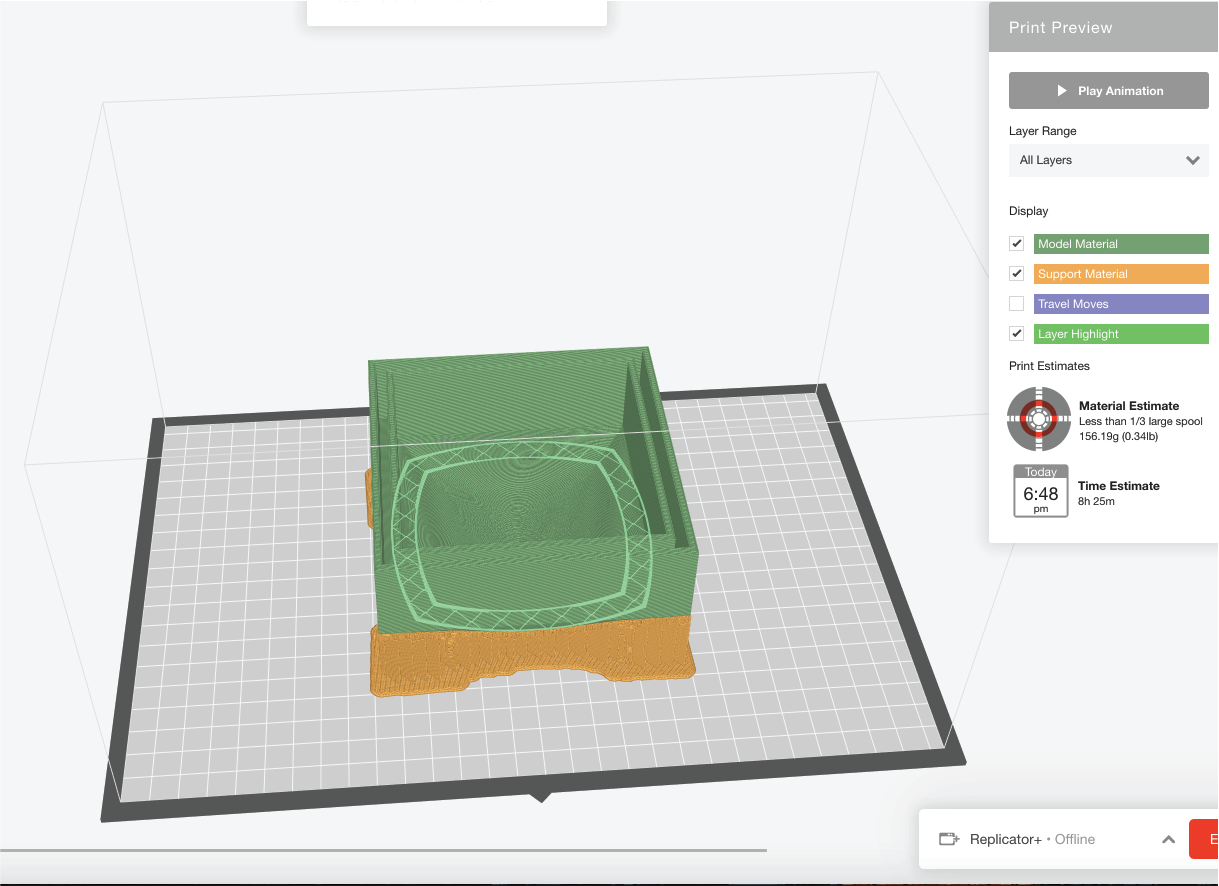Image resolution: width=1219 pixels, height=886 pixels.
Task: Click the spool Material Estimate icon
Action: tap(1039, 419)
